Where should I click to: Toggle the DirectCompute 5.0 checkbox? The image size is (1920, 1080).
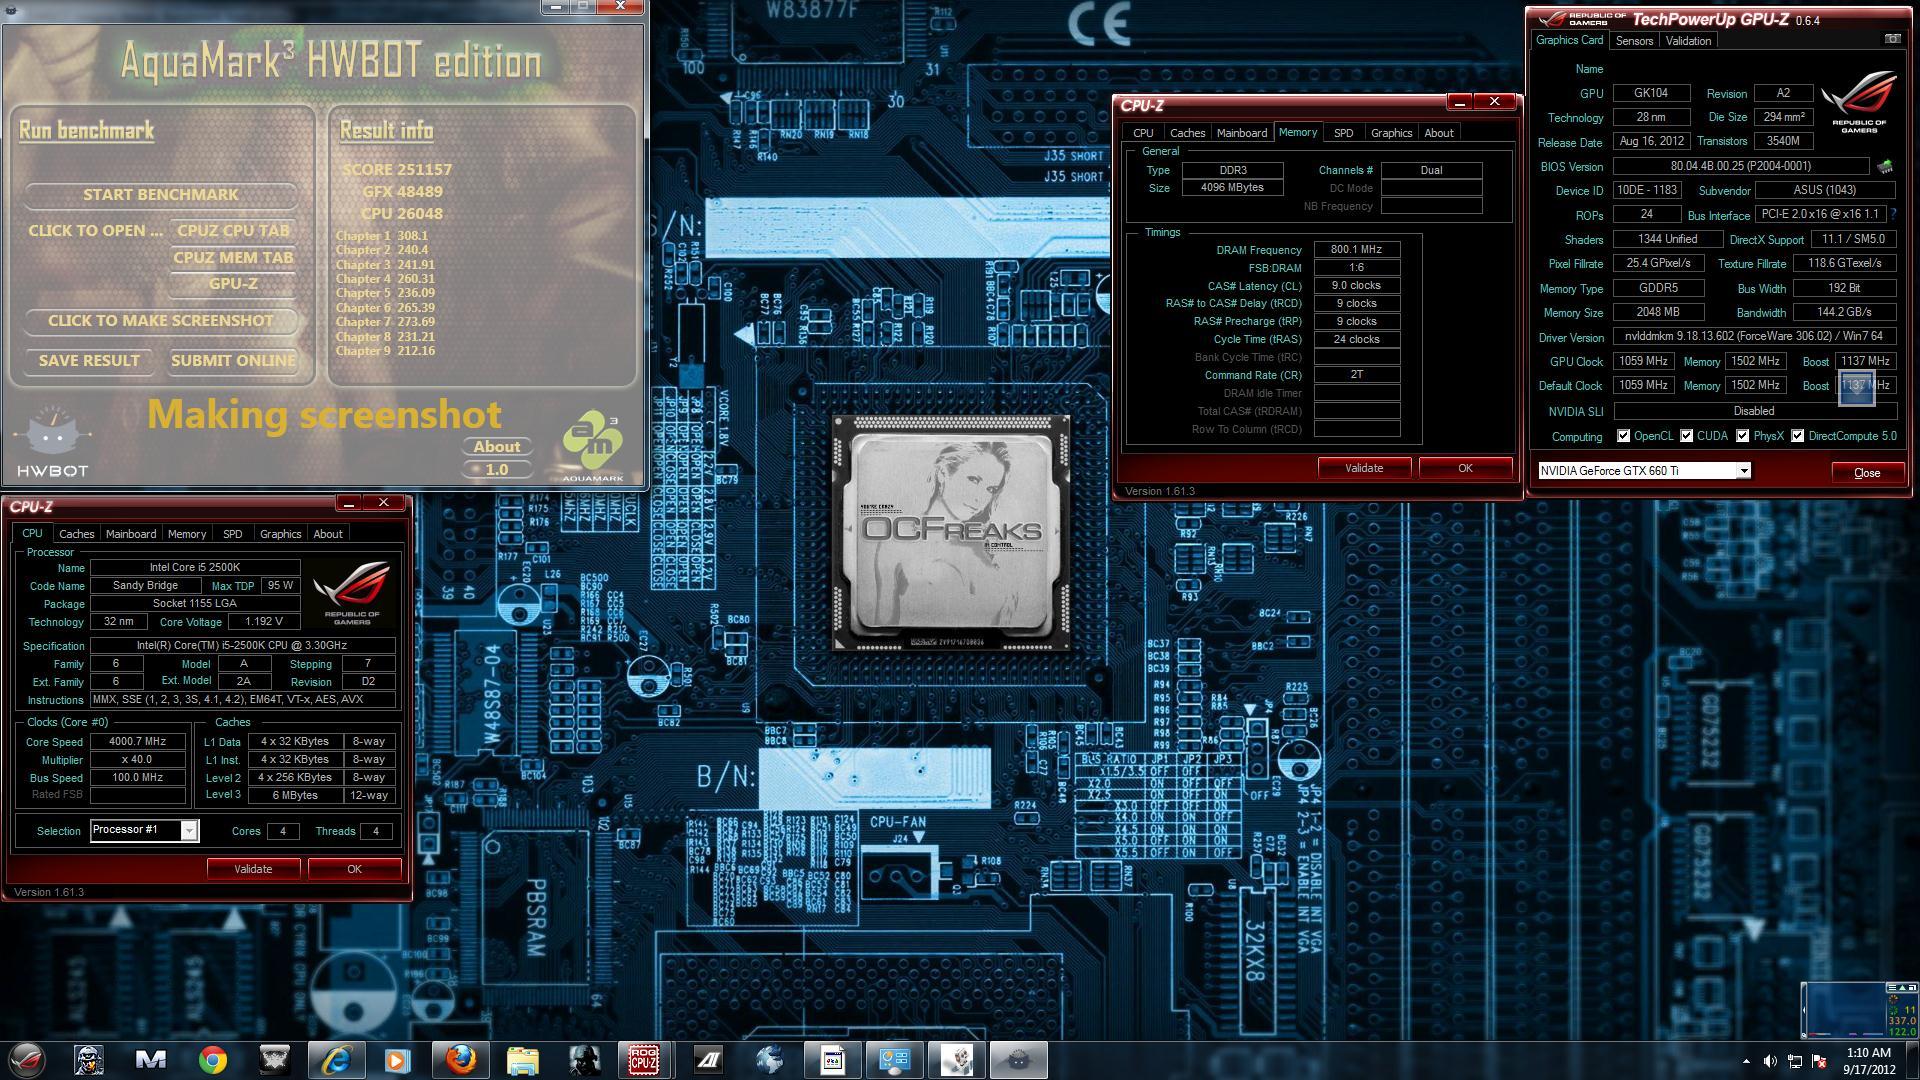[1798, 436]
